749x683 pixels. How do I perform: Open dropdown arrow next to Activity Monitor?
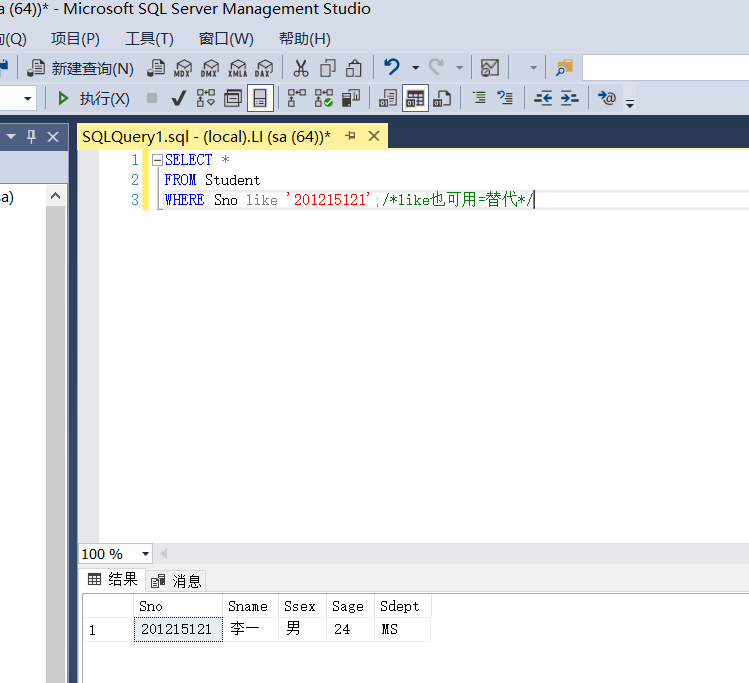click(x=534, y=68)
